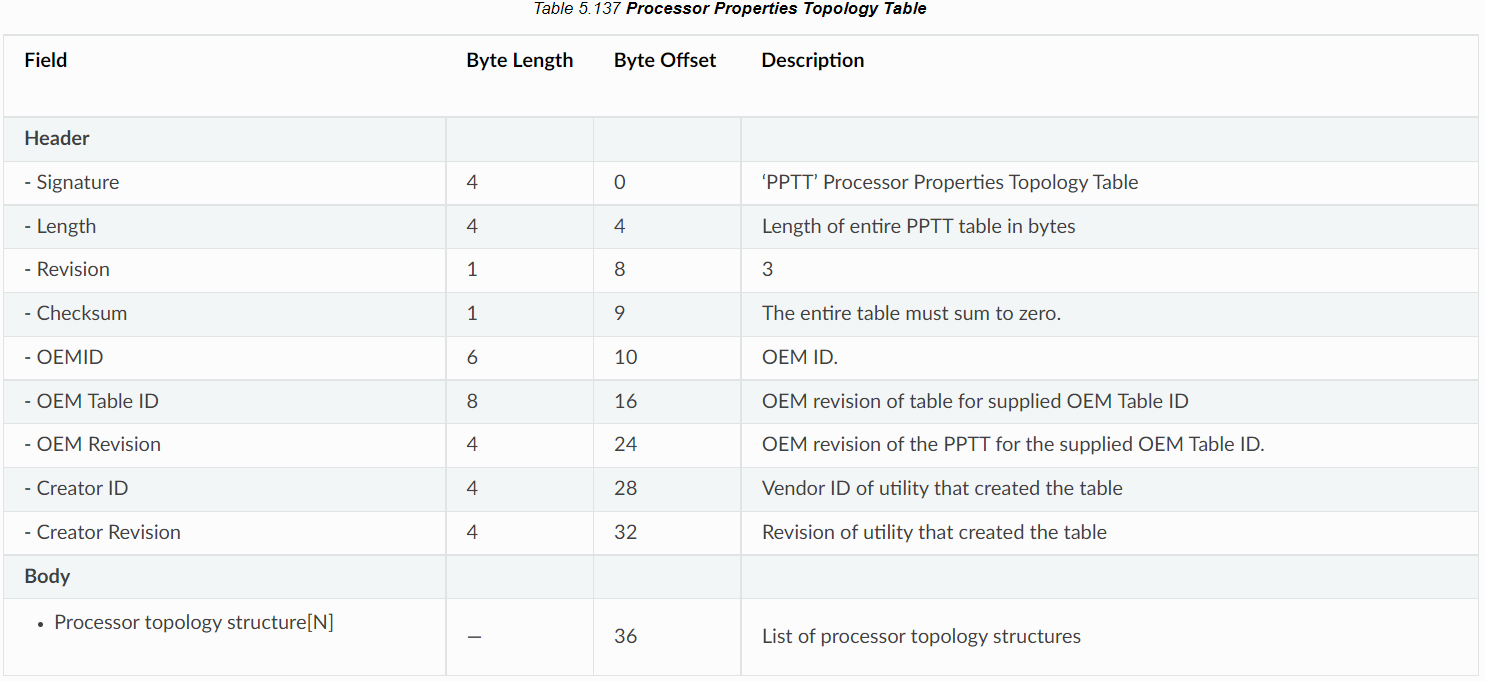
Task: Select the '- Length' field name
Action: (x=61, y=226)
